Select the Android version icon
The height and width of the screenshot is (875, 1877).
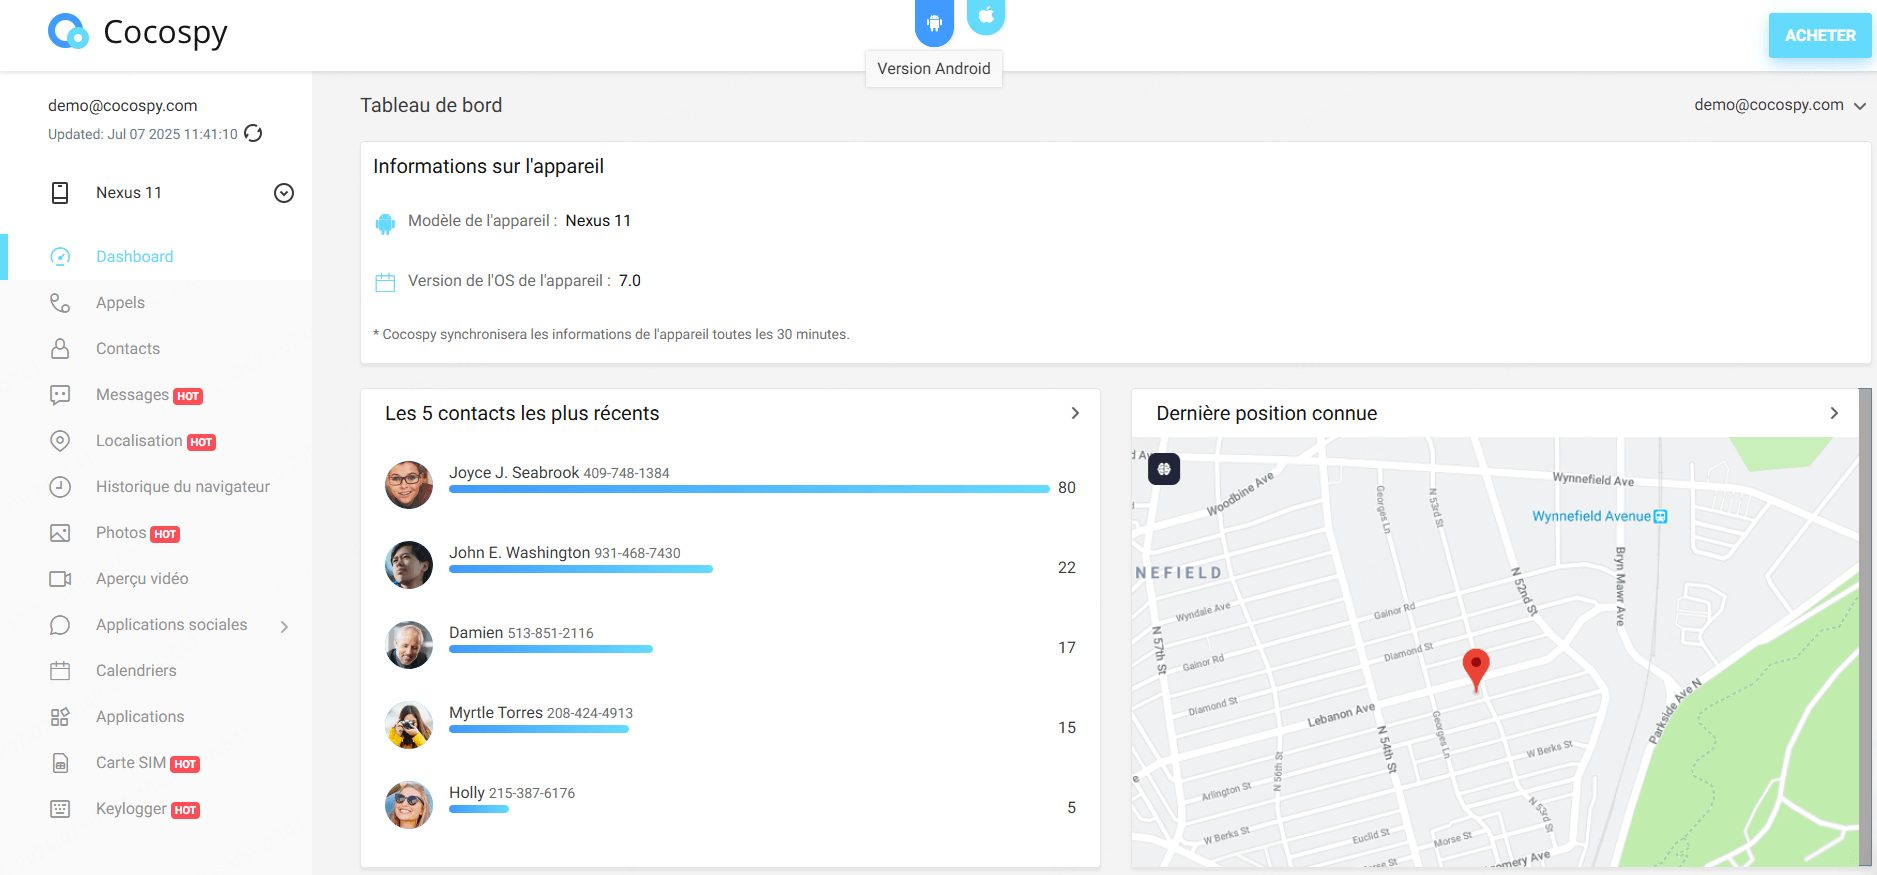934,22
